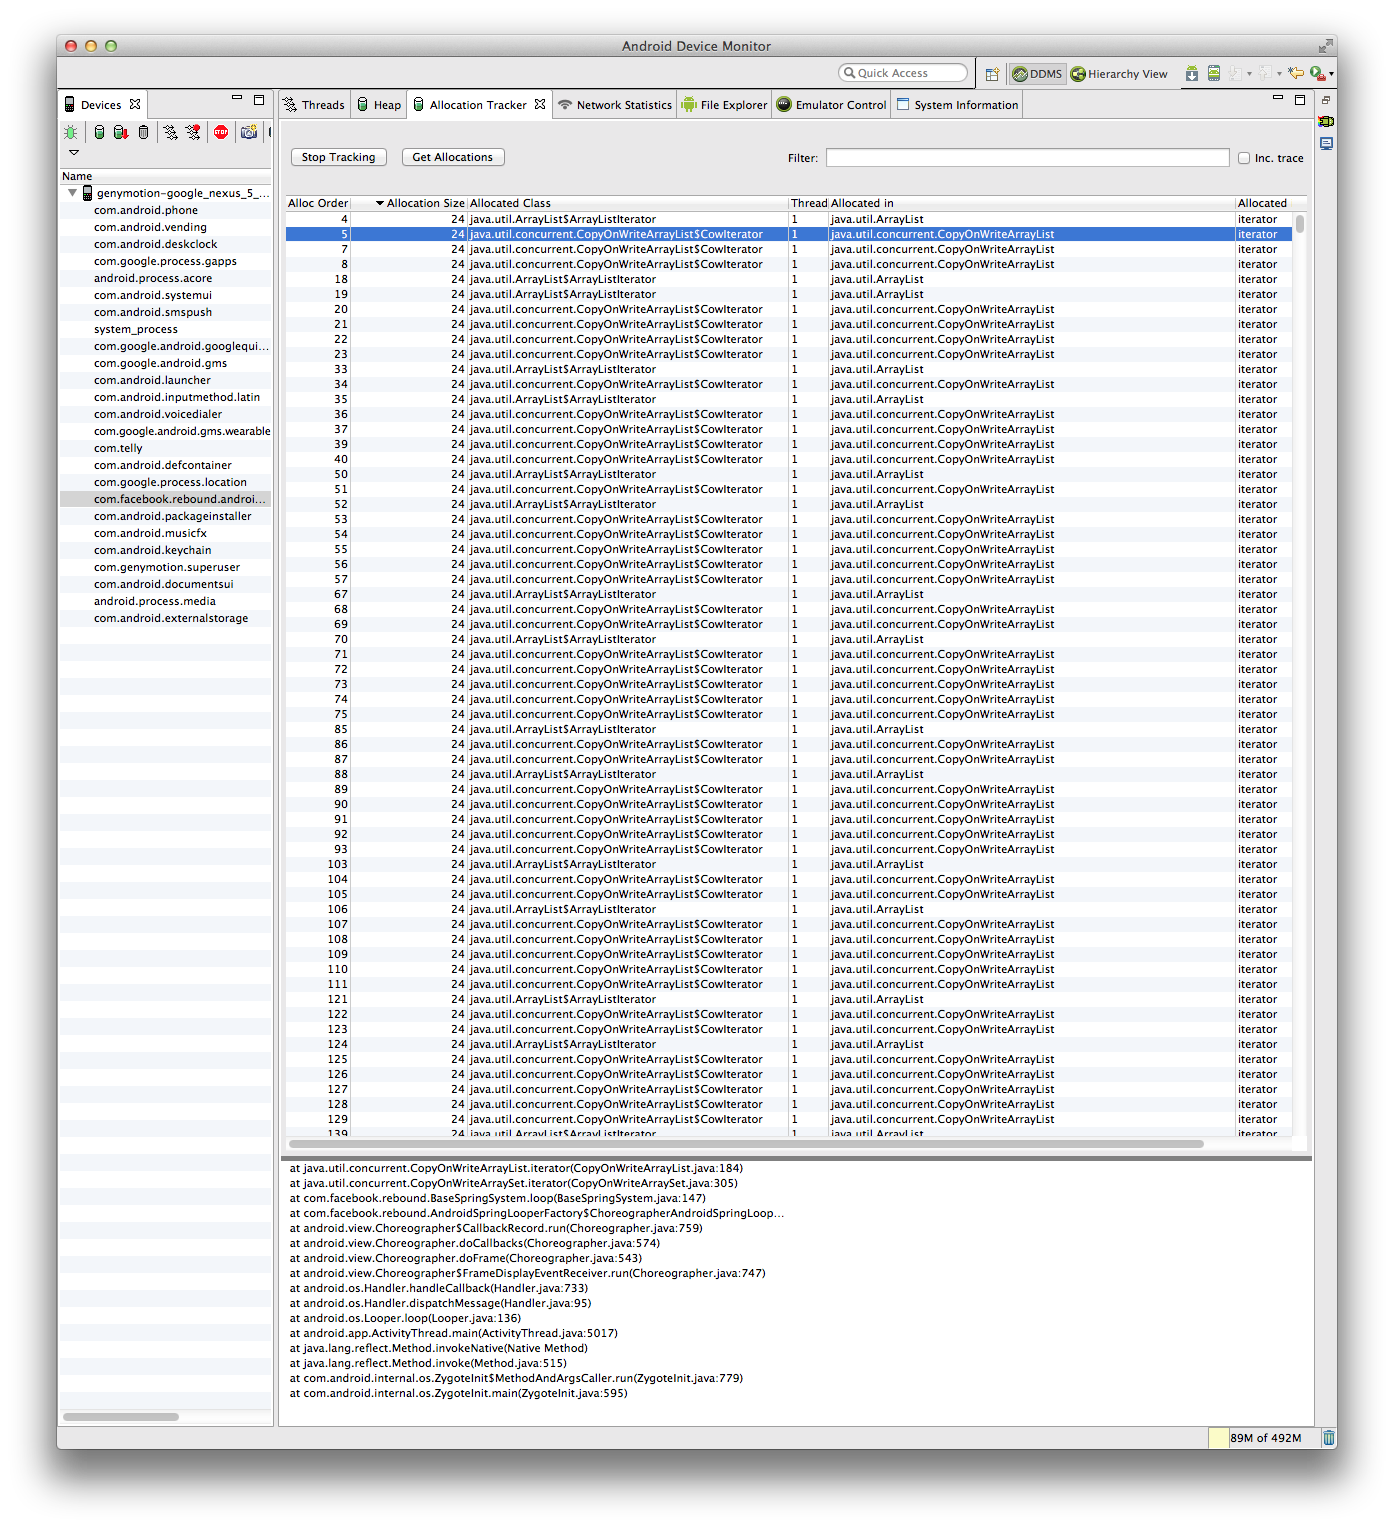Click the red Stop Process icon
1394x1528 pixels.
point(221,132)
